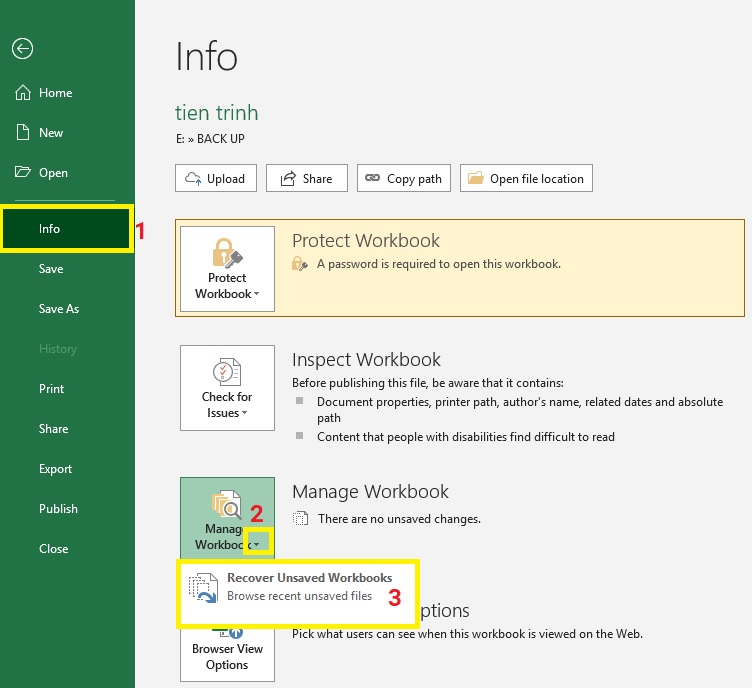Screen dimensions: 752x688
Task: Click the New blank page icon
Action: [23, 132]
